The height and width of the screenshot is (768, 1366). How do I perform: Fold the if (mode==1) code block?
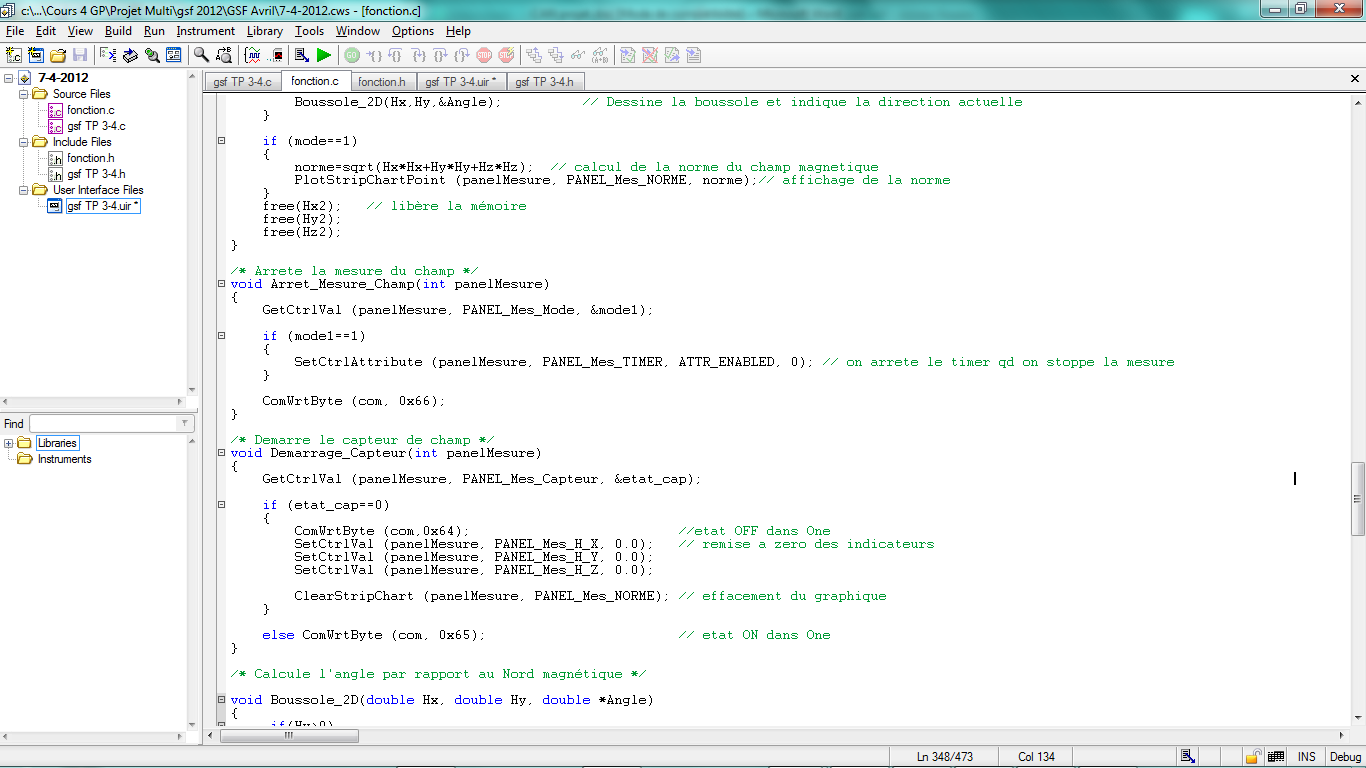[x=221, y=141]
